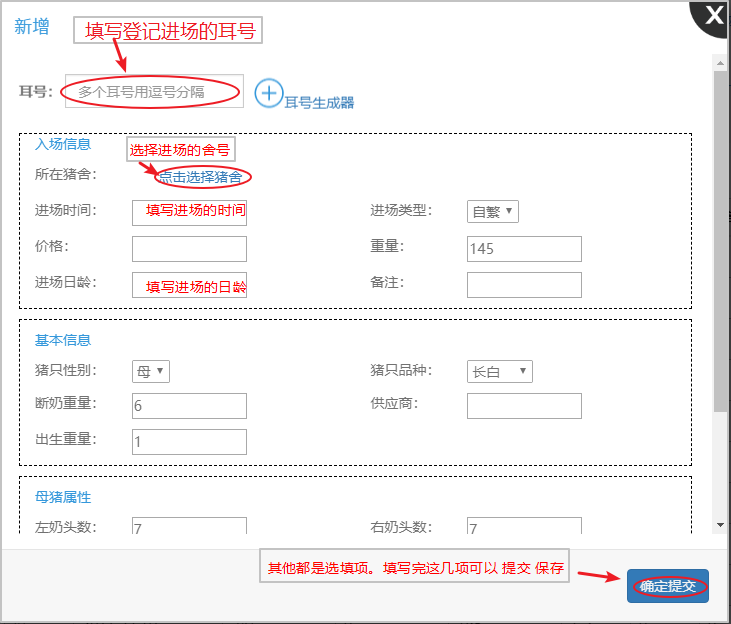Open the 猪只品种 dropdown showing 长白
The height and width of the screenshot is (624, 731).
pos(499,371)
